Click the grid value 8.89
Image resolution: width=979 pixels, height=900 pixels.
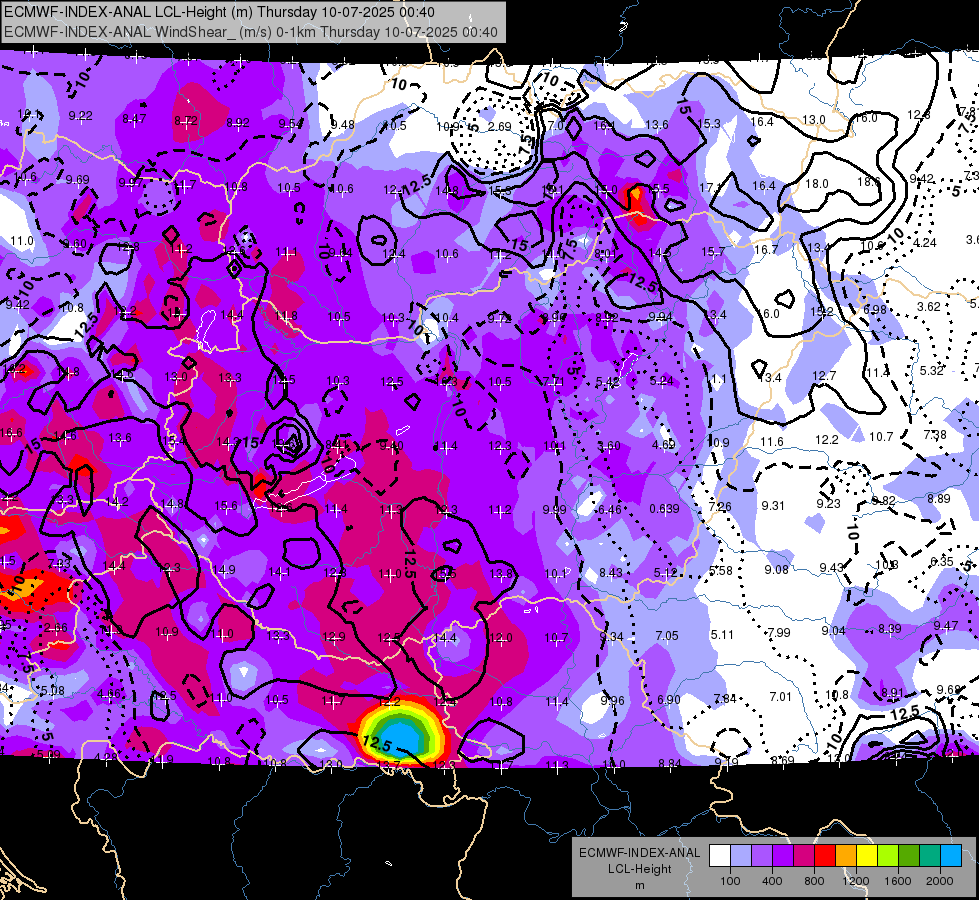938,498
